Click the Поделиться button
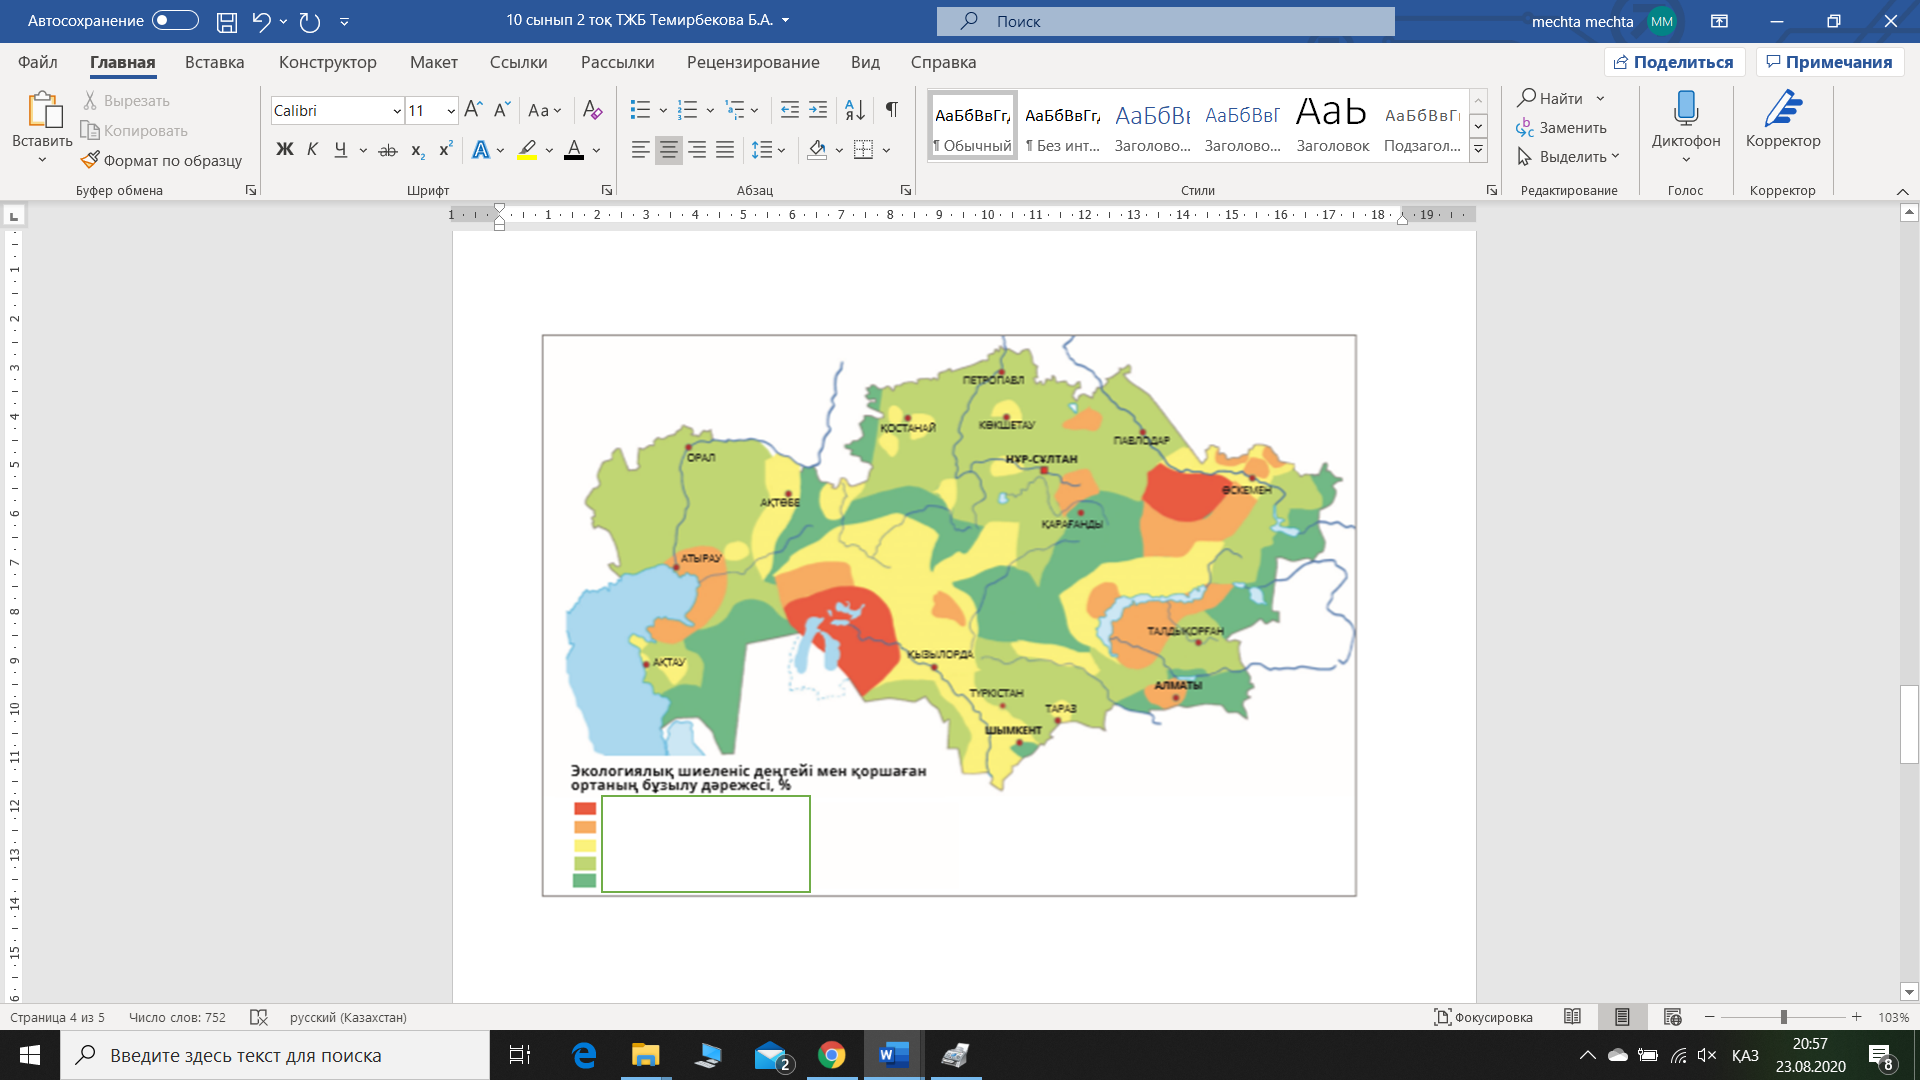Screen dimensions: 1920x1080 point(1674,62)
